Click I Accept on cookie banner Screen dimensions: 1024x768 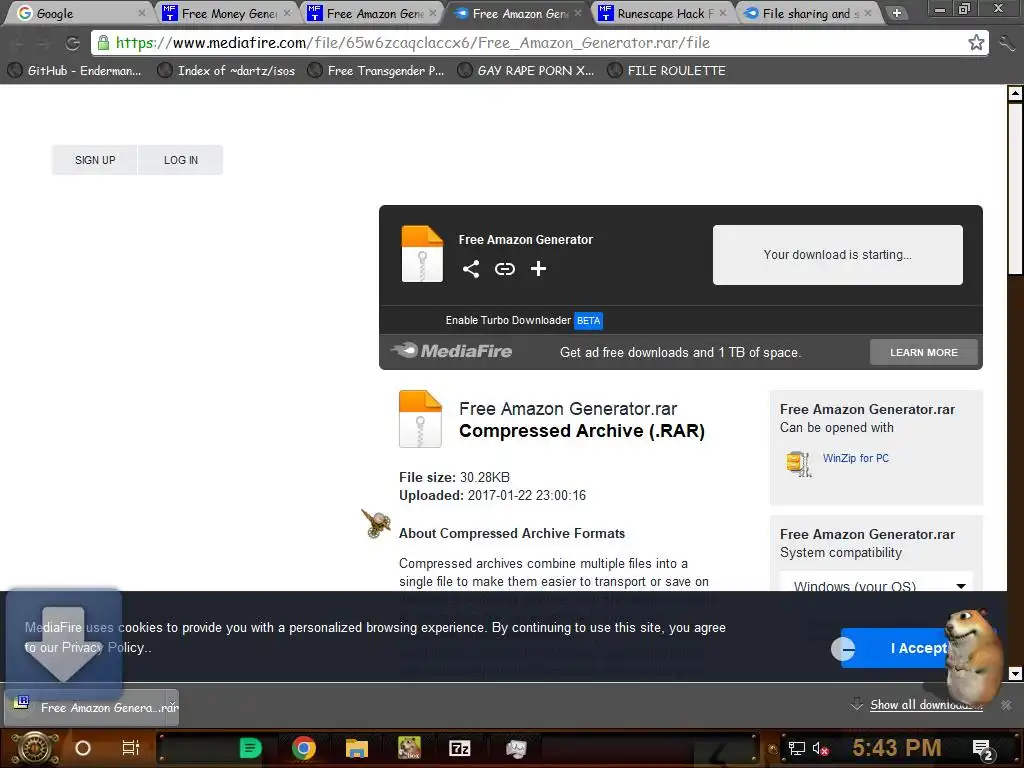(918, 648)
